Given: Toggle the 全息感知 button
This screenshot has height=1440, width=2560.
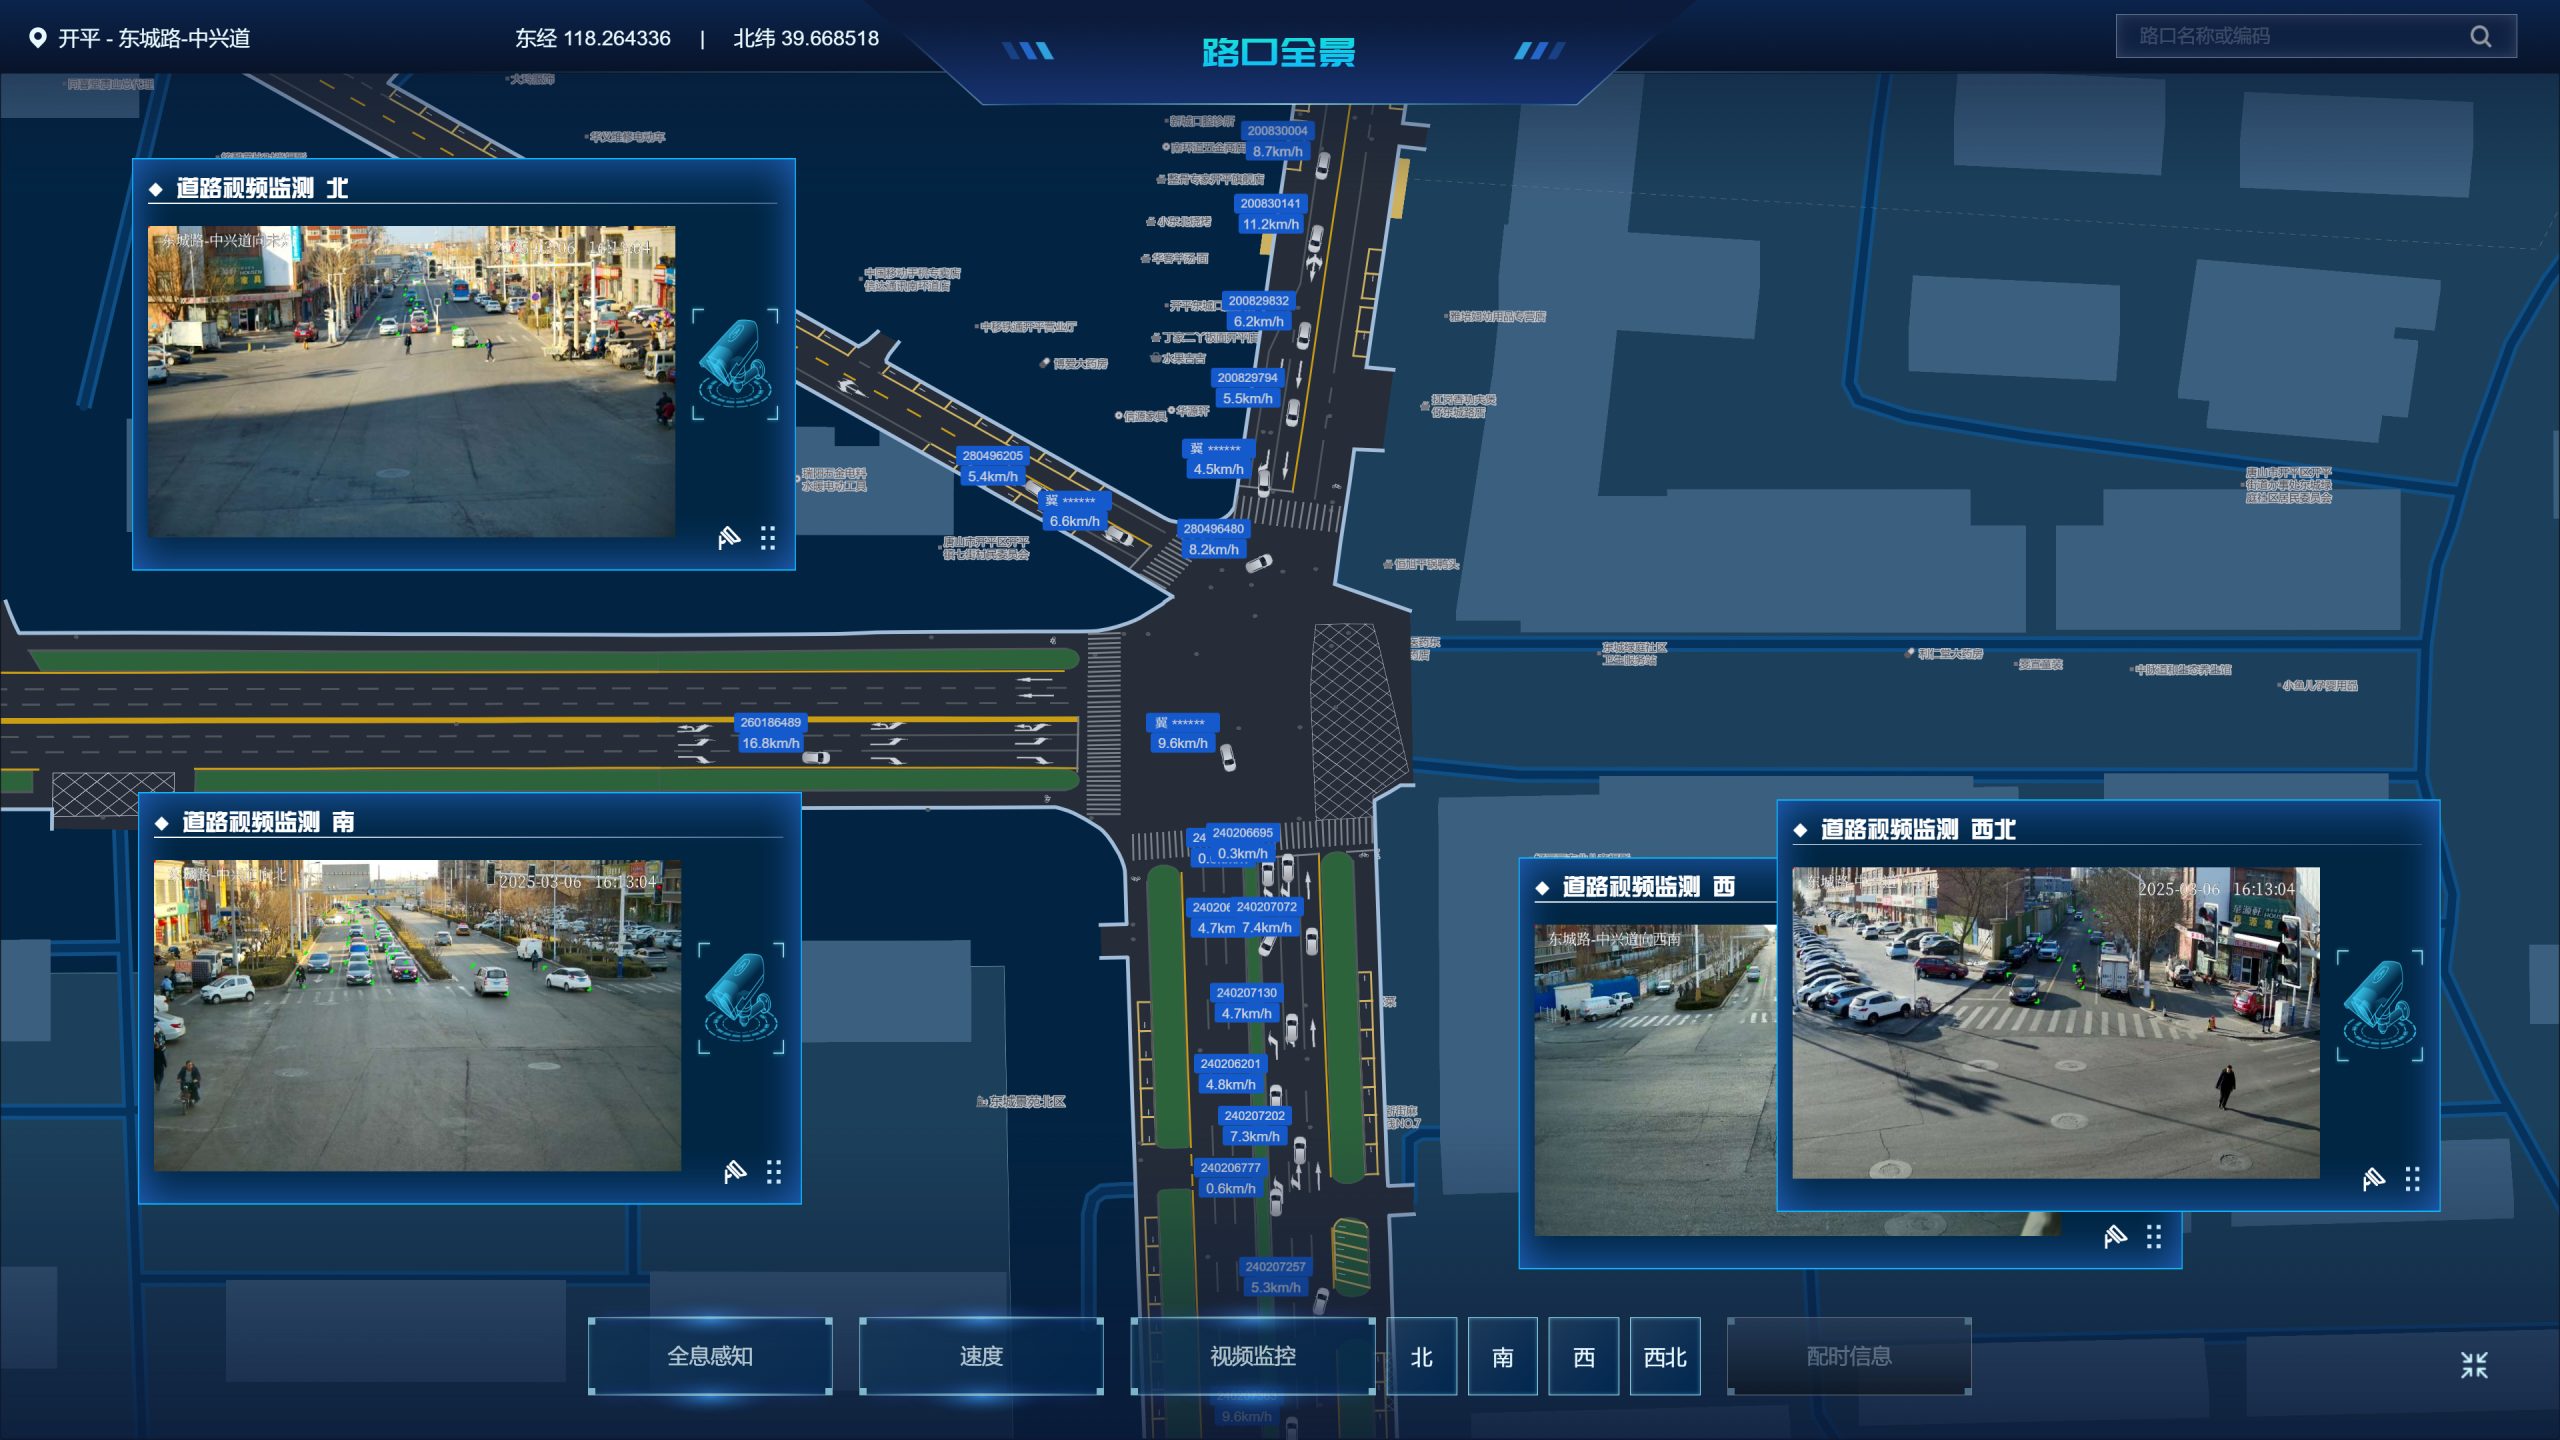Looking at the screenshot, I should [710, 1356].
